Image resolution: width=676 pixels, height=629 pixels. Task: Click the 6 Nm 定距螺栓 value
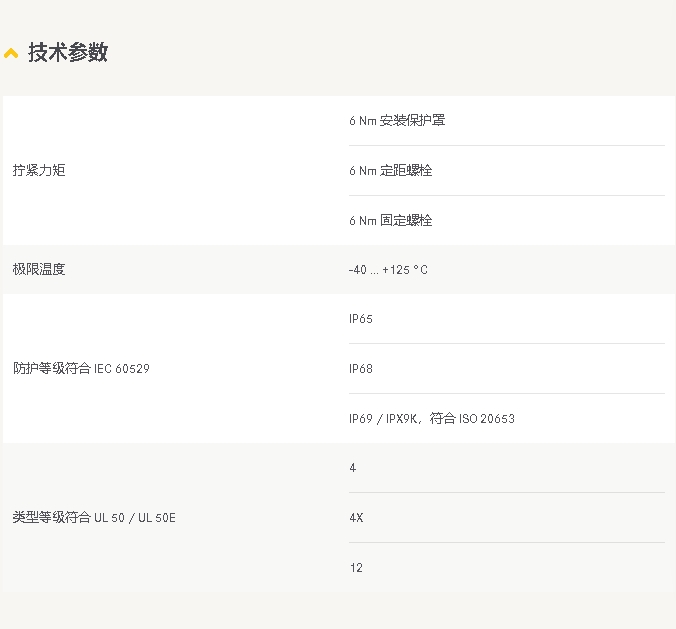coord(390,171)
